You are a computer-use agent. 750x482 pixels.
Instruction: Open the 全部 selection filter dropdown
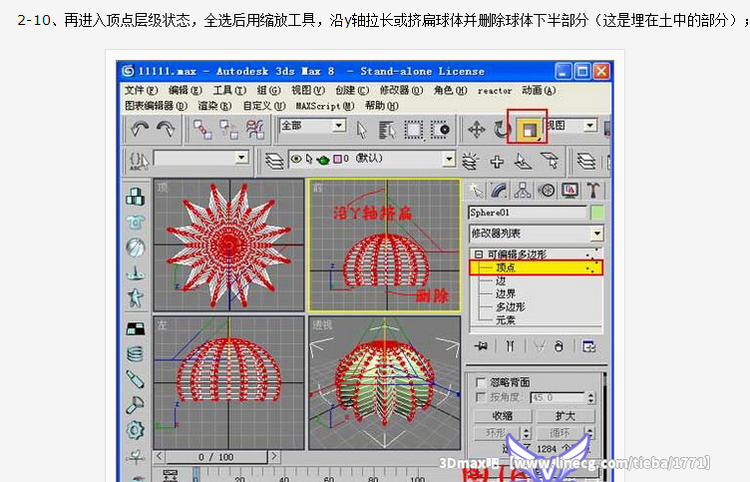[339, 126]
